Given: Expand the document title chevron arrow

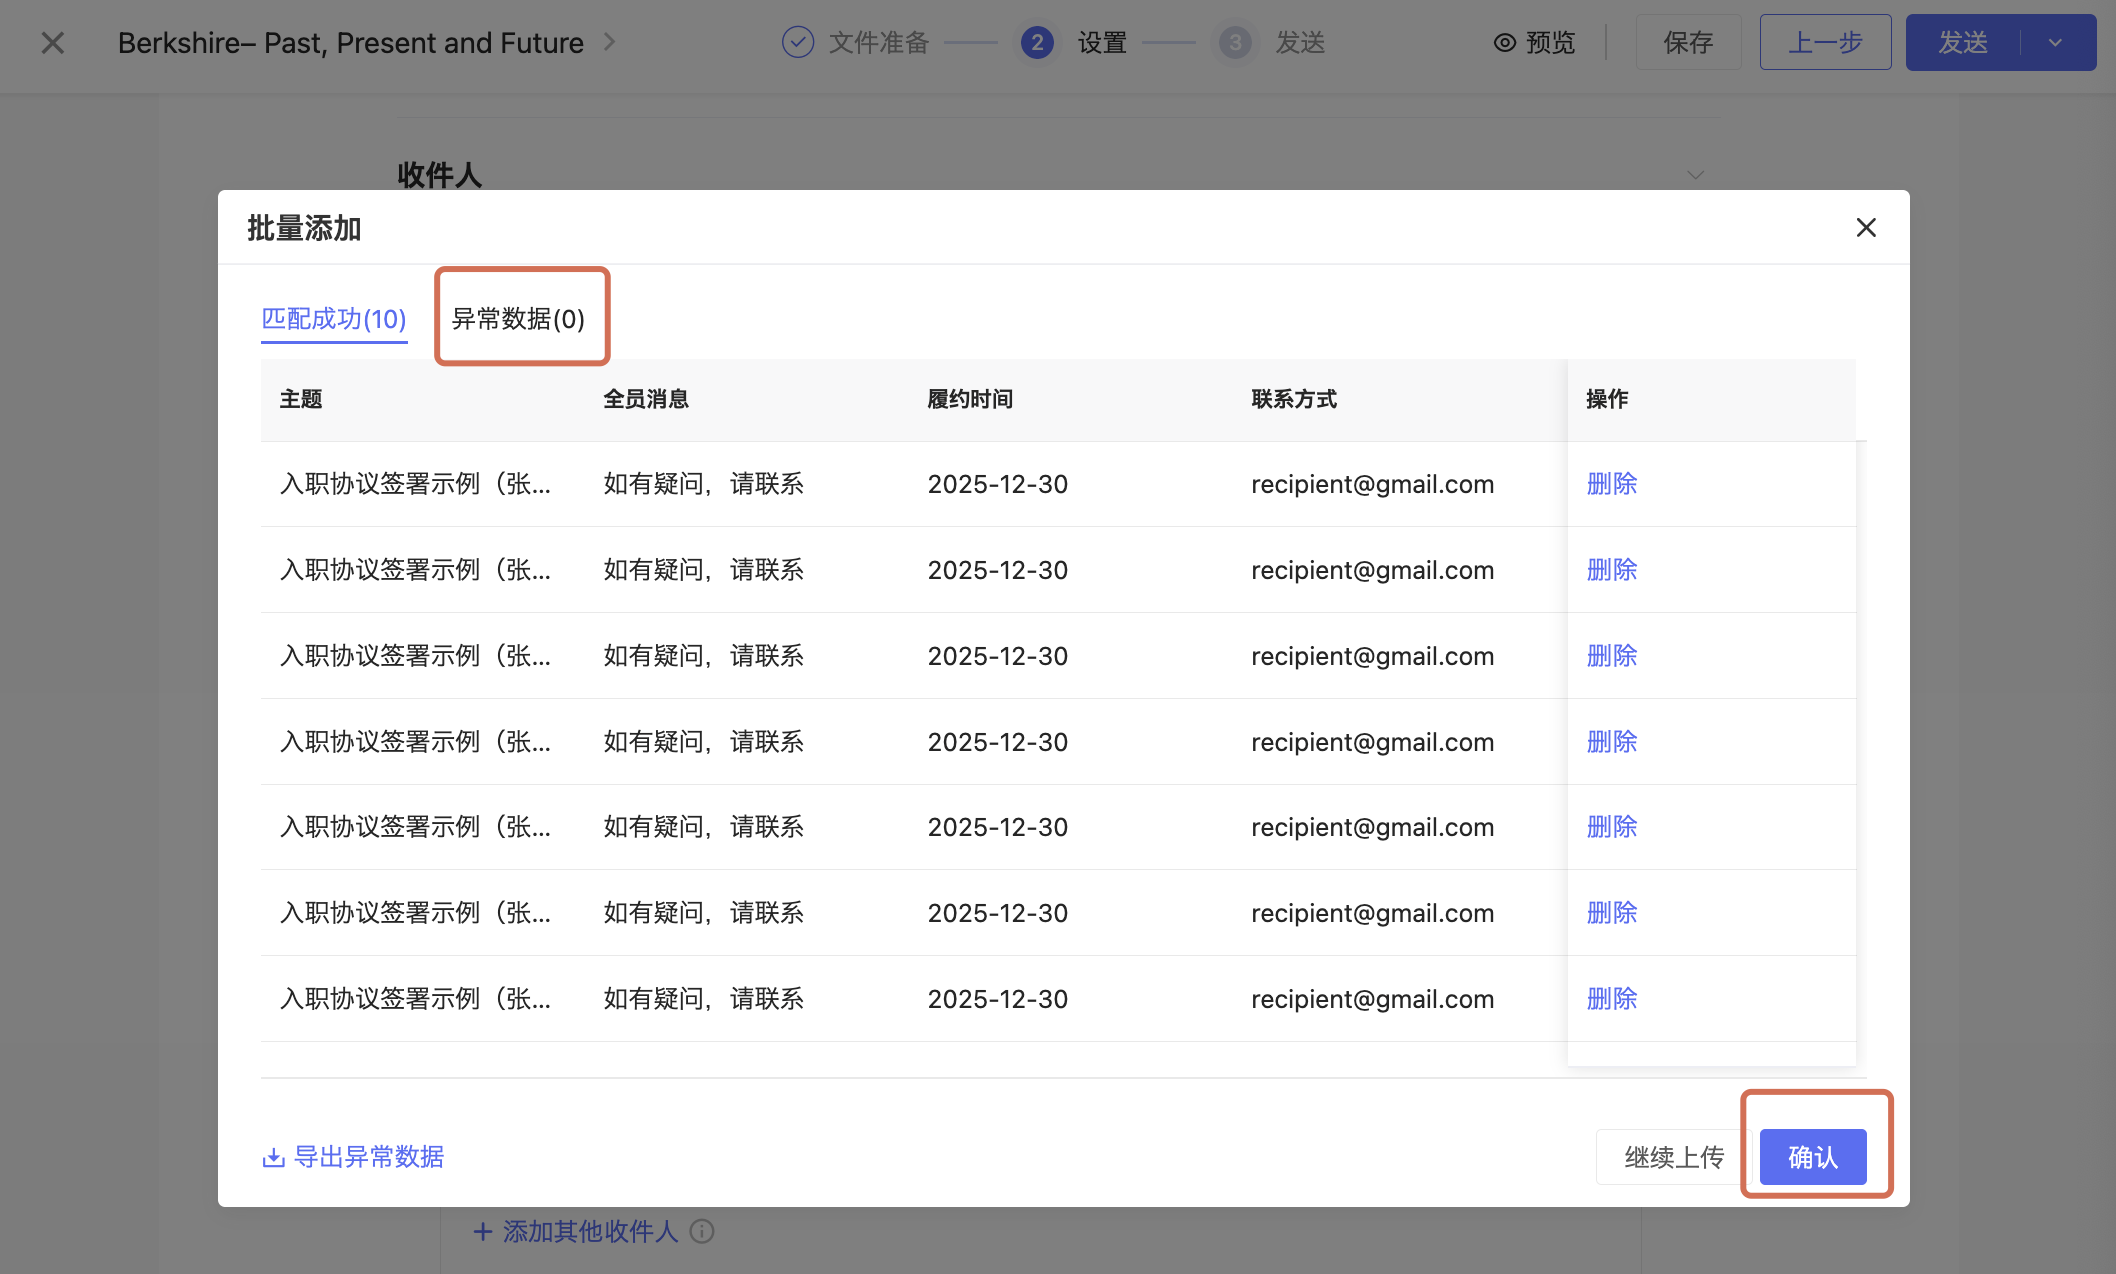Looking at the screenshot, I should [609, 42].
